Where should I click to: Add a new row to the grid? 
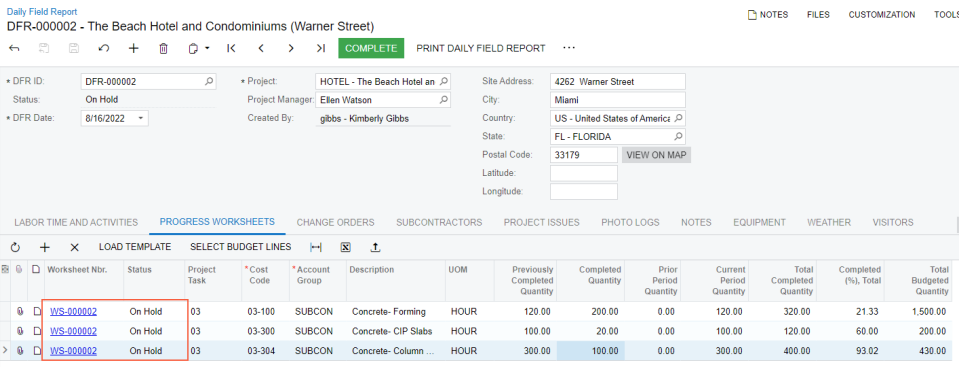tap(45, 247)
